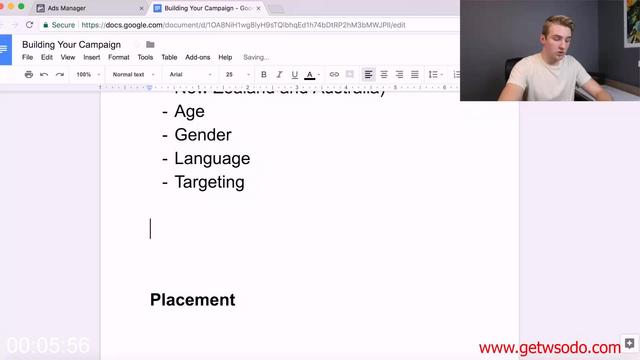Image resolution: width=640 pixels, height=360 pixels.
Task: Open the View menu
Action: 68,57
